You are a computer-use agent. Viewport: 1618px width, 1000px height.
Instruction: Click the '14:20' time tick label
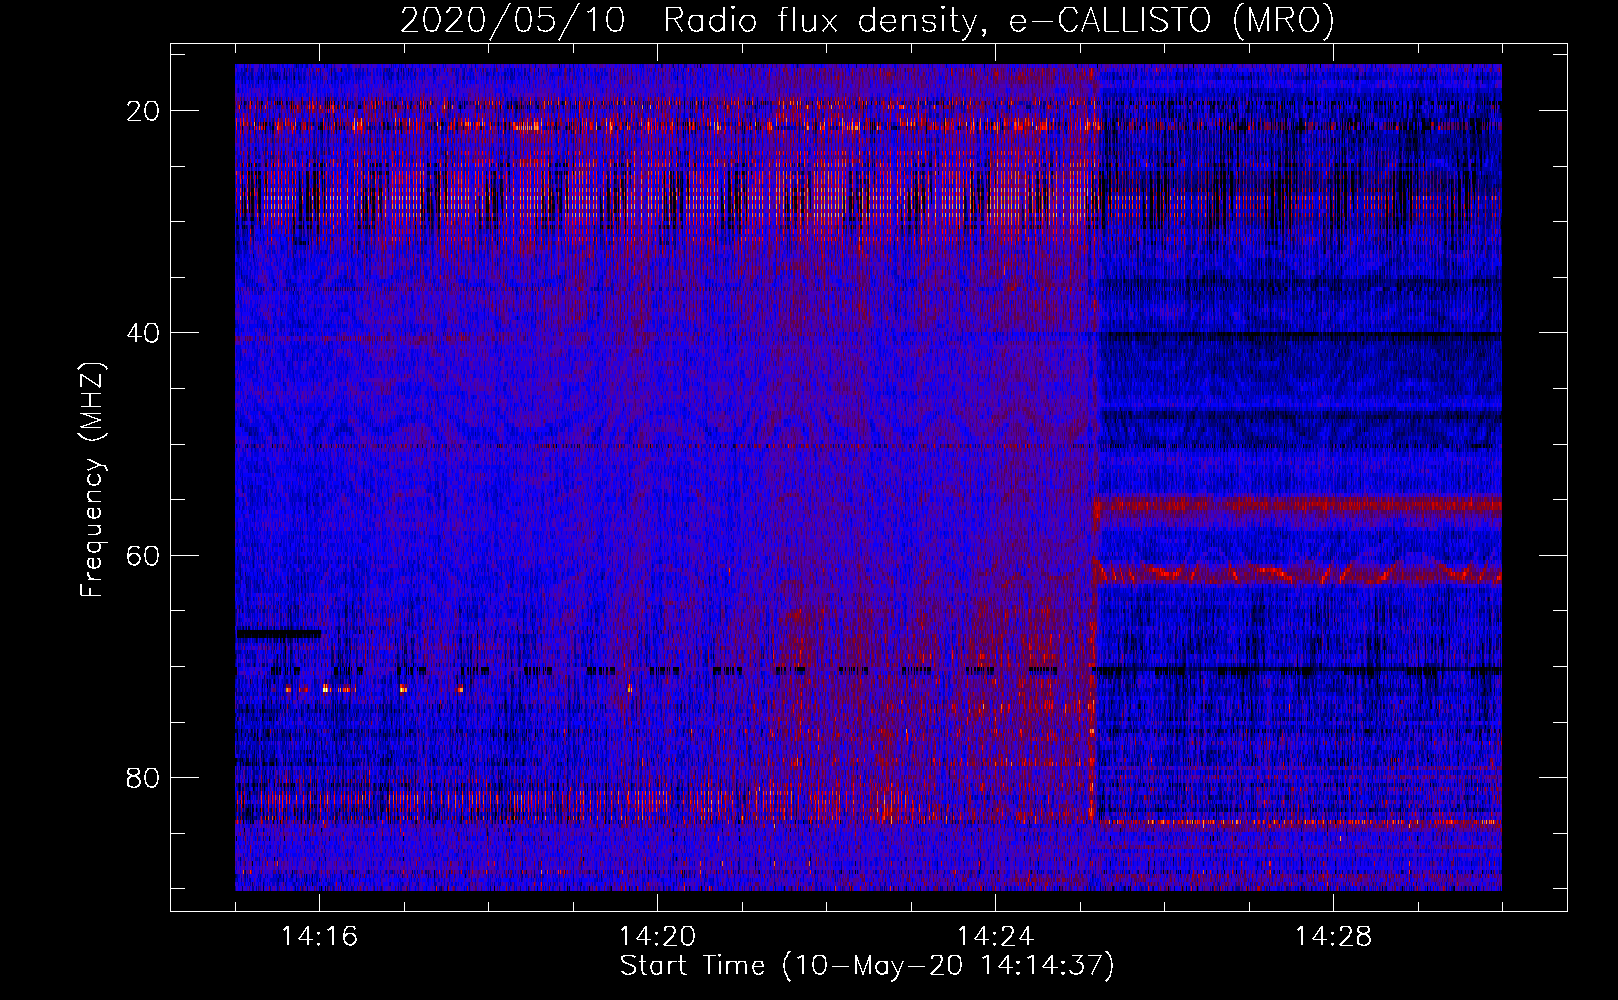[x=658, y=937]
